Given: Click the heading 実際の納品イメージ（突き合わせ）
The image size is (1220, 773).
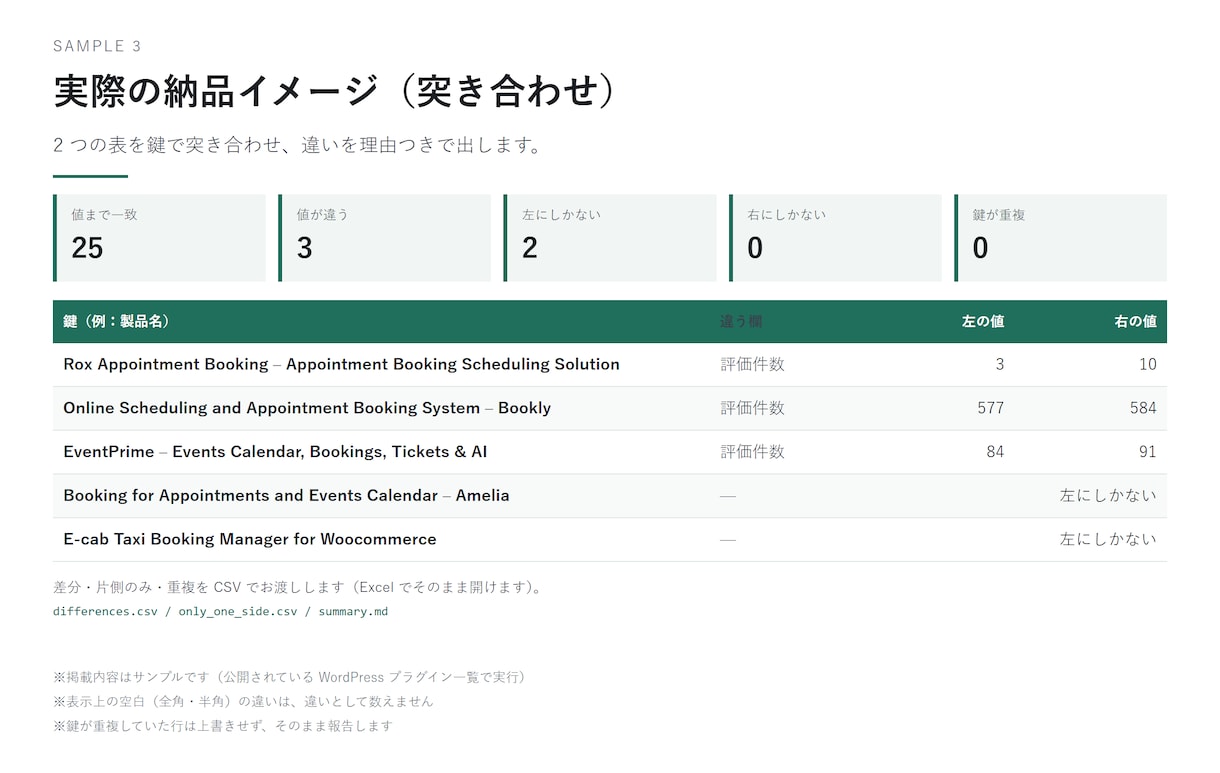Looking at the screenshot, I should [x=334, y=92].
